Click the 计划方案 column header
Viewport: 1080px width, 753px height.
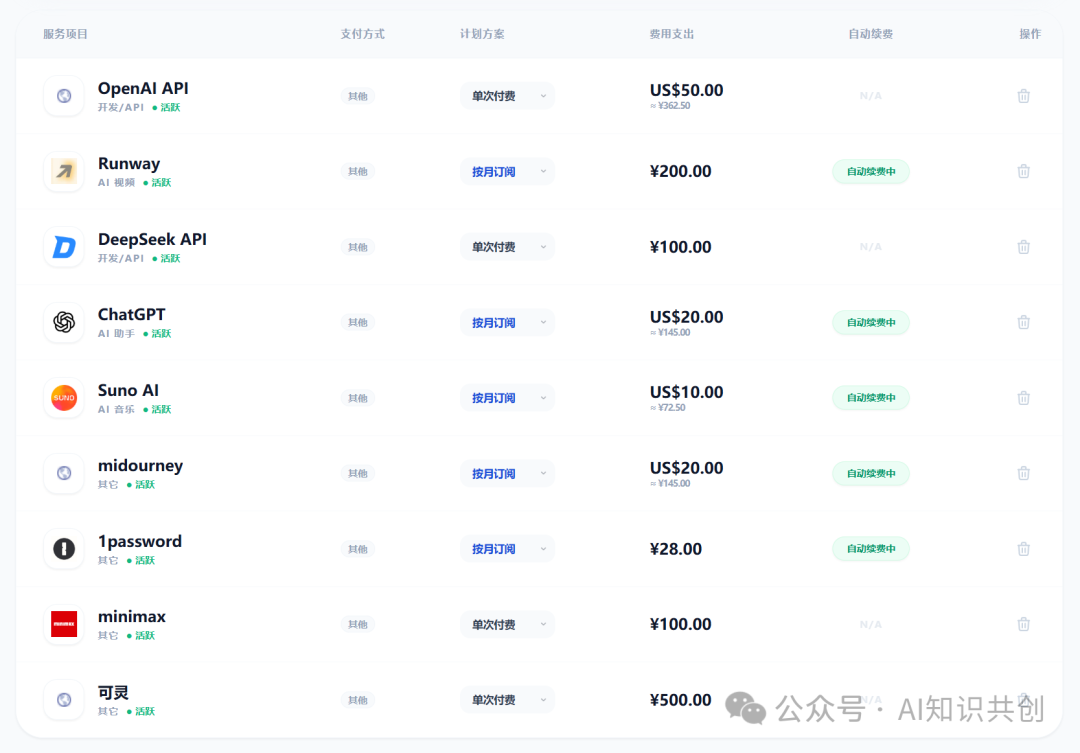click(x=482, y=34)
